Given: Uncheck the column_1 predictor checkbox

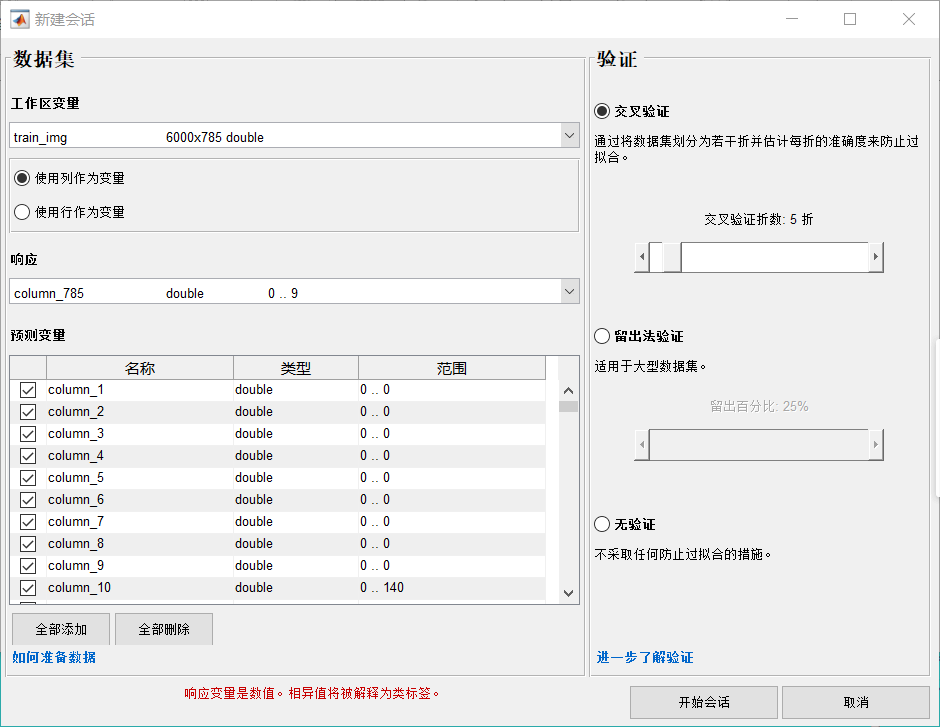Looking at the screenshot, I should tap(28, 390).
